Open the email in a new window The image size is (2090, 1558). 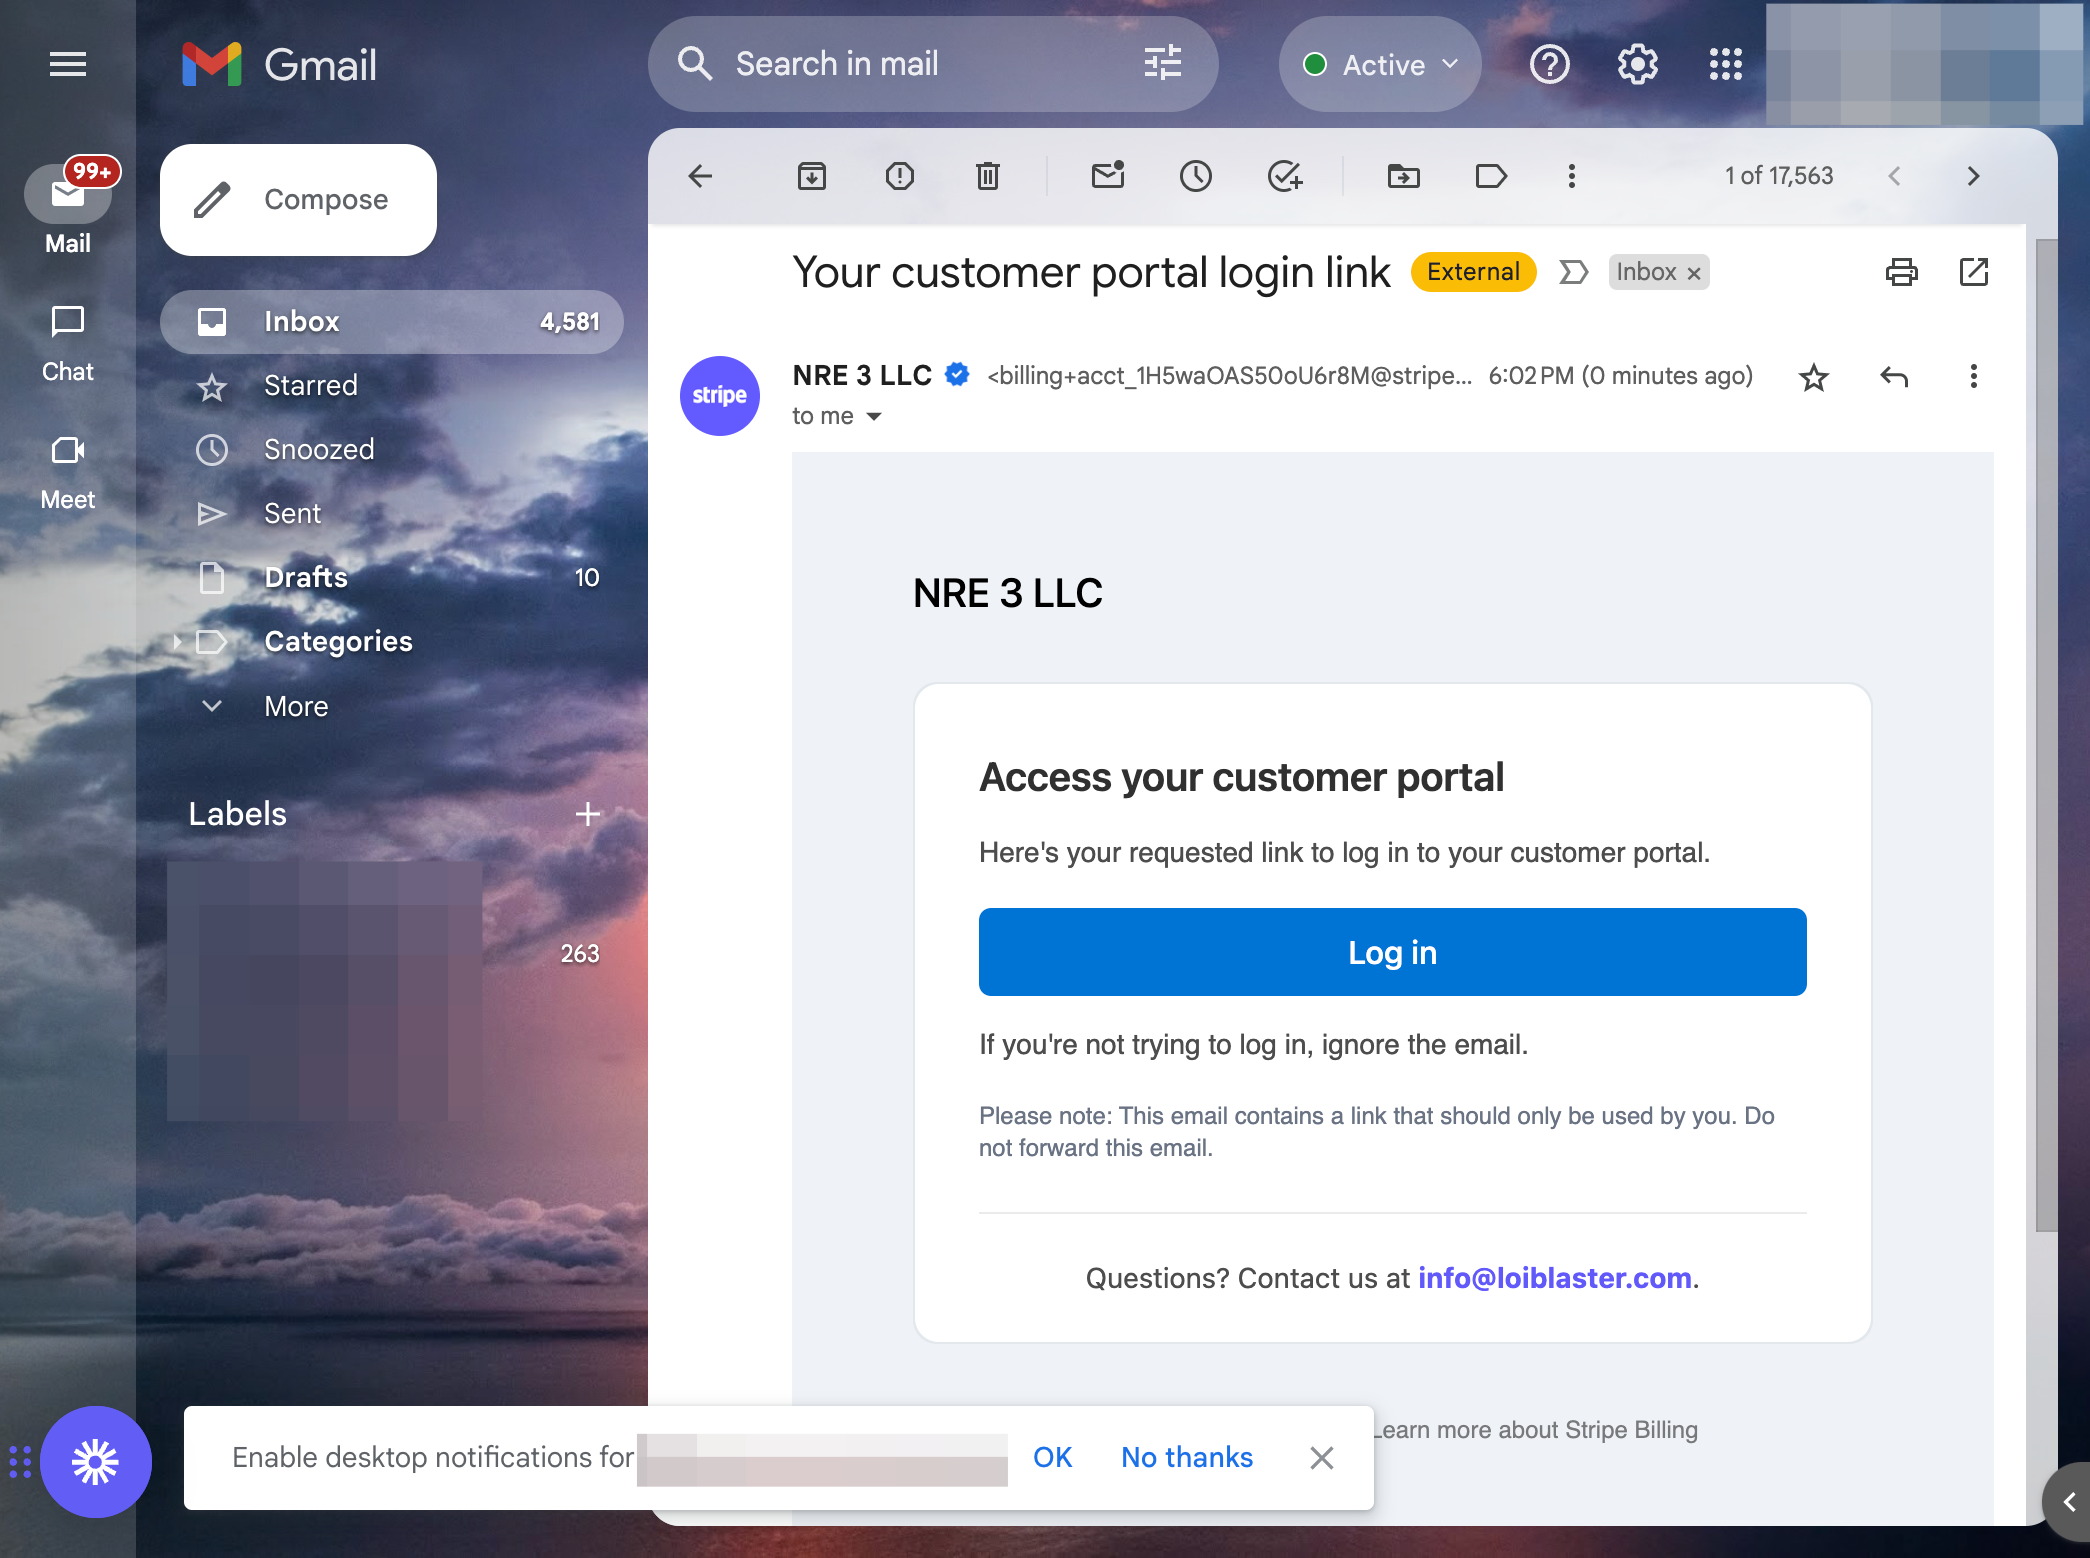click(1974, 272)
